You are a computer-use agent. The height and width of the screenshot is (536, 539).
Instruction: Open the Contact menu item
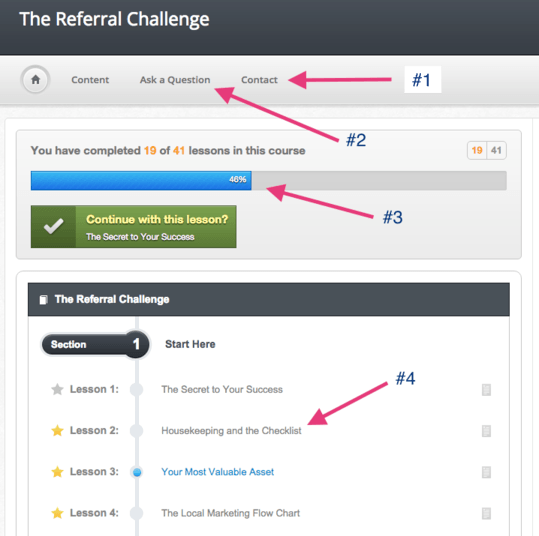tap(259, 80)
